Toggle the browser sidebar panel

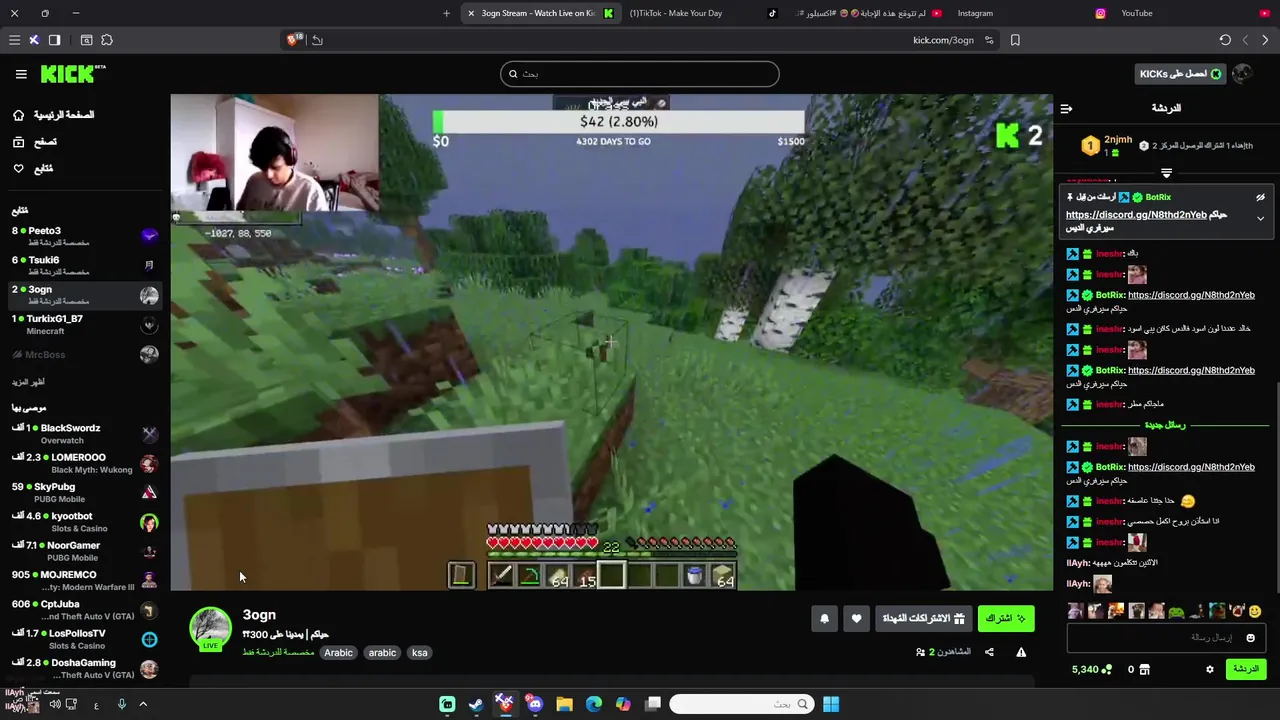point(54,40)
